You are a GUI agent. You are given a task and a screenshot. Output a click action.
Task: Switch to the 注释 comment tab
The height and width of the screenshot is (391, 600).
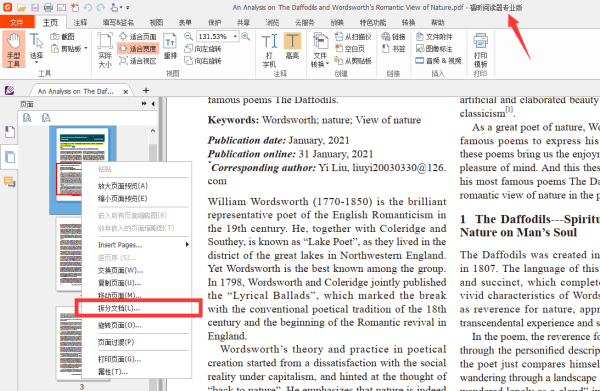click(80, 23)
